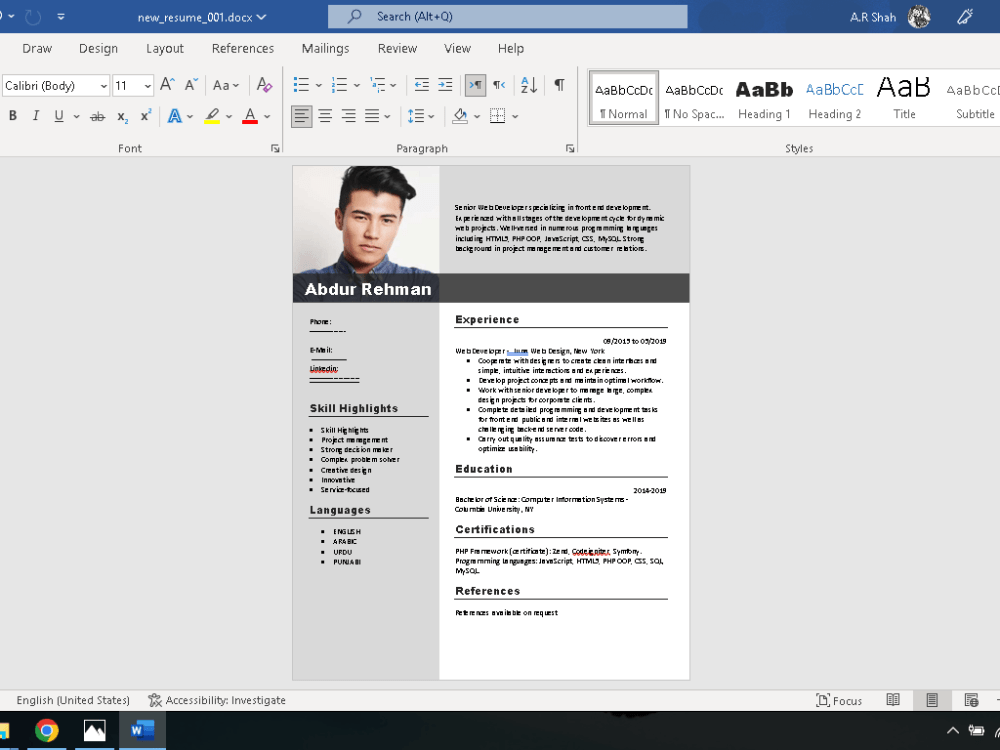Open Google Chrome from taskbar

(x=47, y=730)
